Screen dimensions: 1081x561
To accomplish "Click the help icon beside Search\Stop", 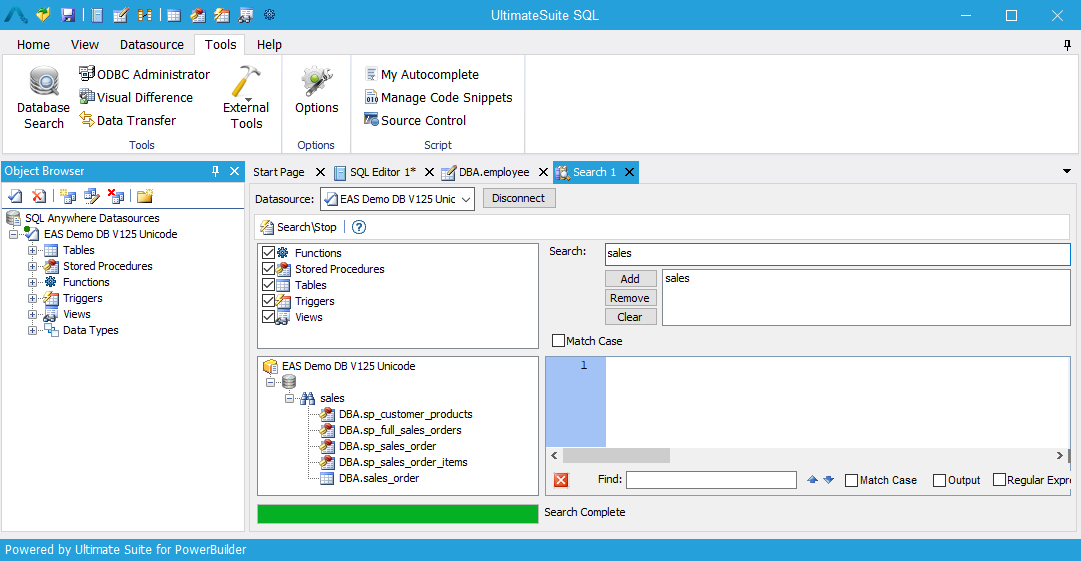I will coord(359,227).
